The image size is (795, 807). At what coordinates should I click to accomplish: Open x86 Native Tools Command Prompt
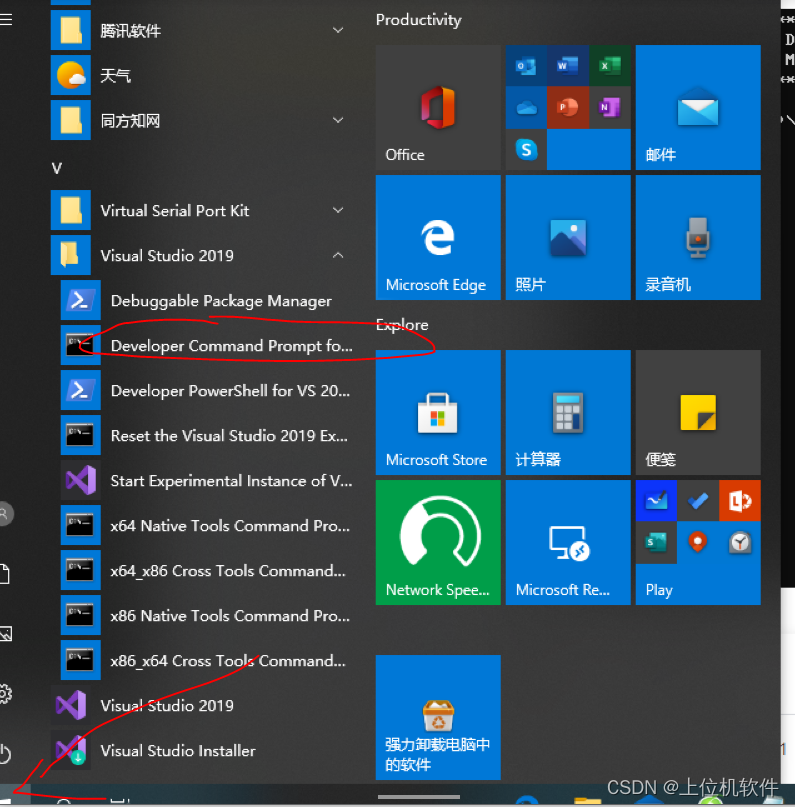(x=207, y=616)
